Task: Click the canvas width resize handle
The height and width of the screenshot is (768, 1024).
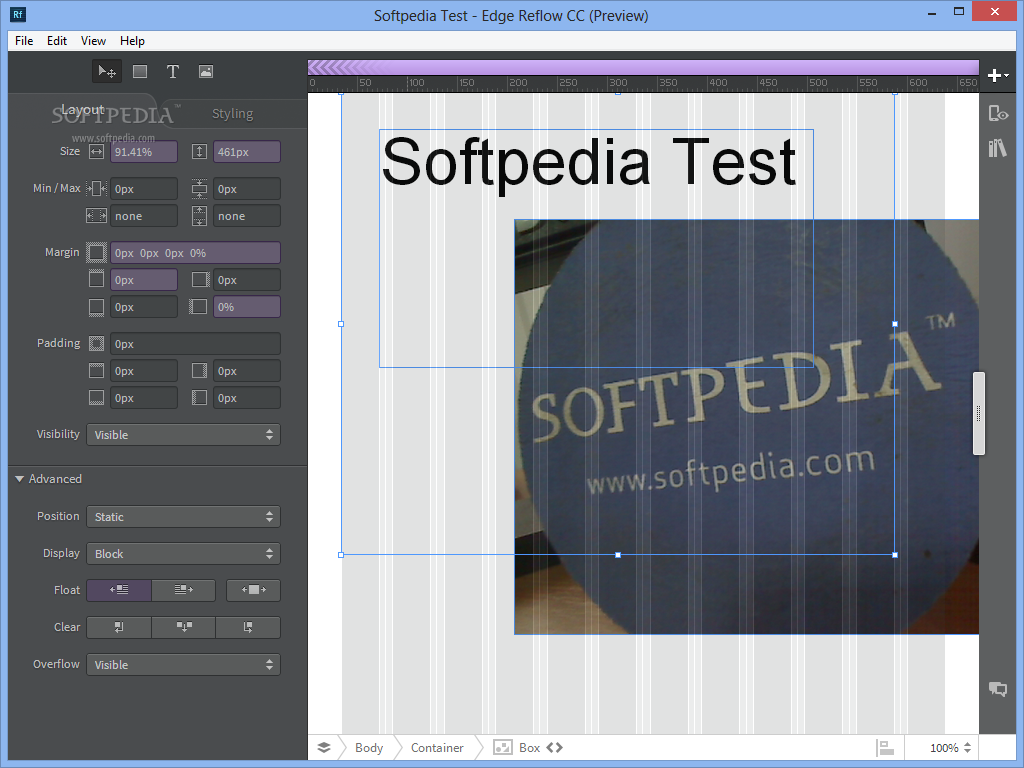Action: coord(978,413)
